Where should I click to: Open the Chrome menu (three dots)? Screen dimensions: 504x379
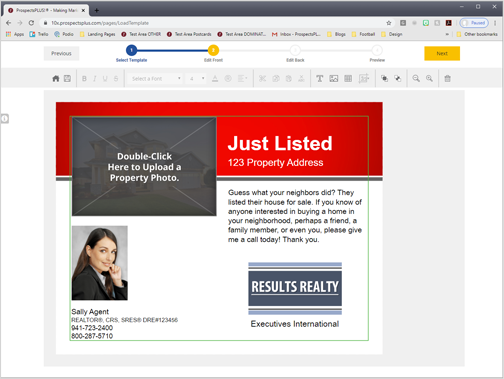pyautogui.click(x=495, y=23)
